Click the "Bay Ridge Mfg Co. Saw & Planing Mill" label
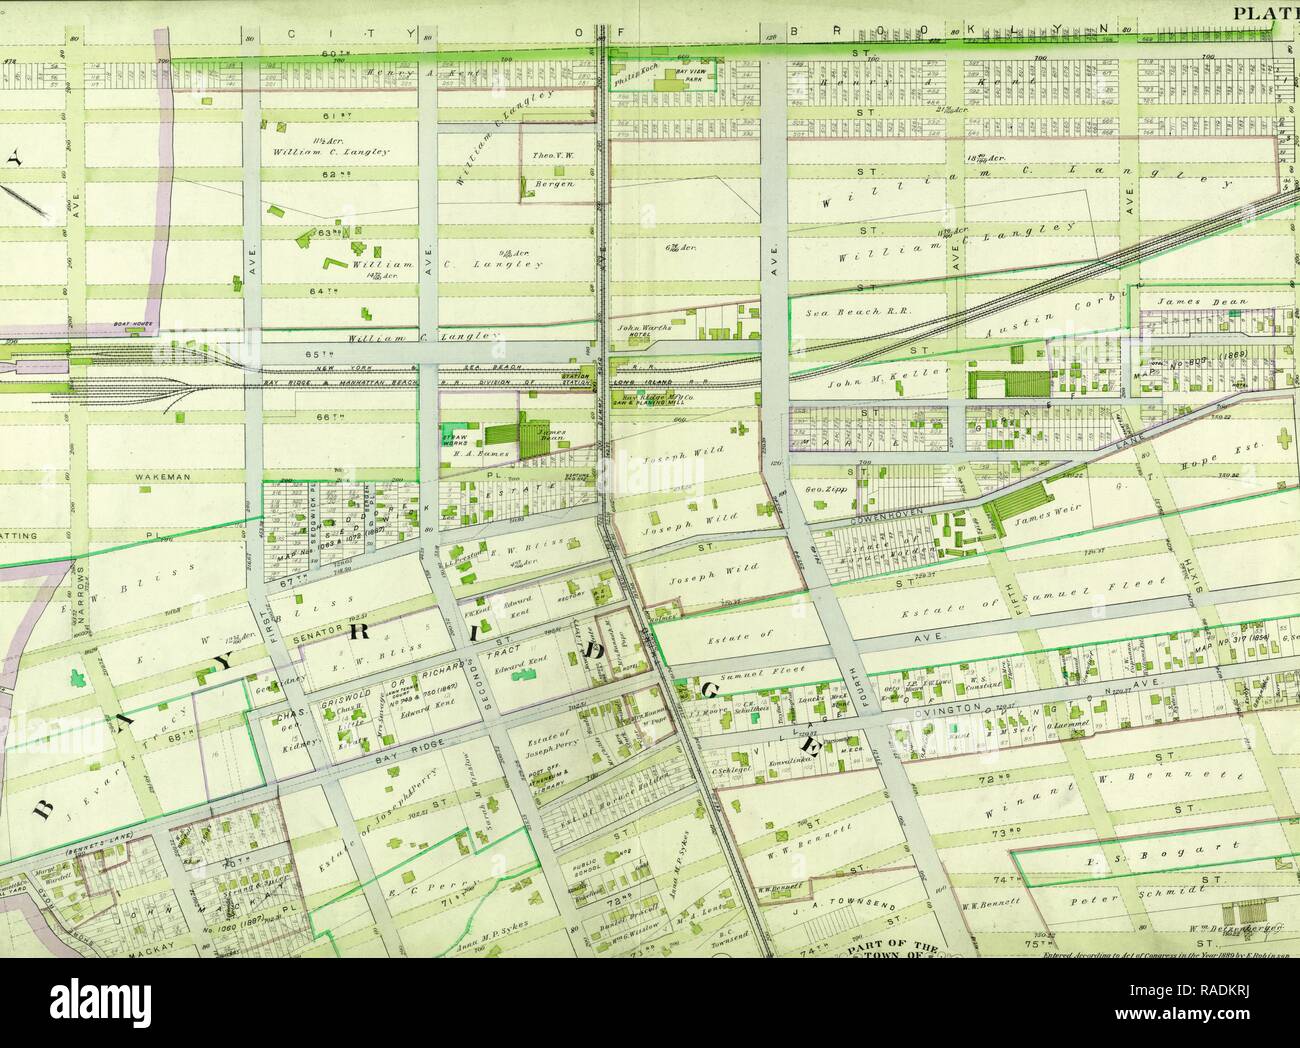1300x1048 pixels. coord(653,400)
